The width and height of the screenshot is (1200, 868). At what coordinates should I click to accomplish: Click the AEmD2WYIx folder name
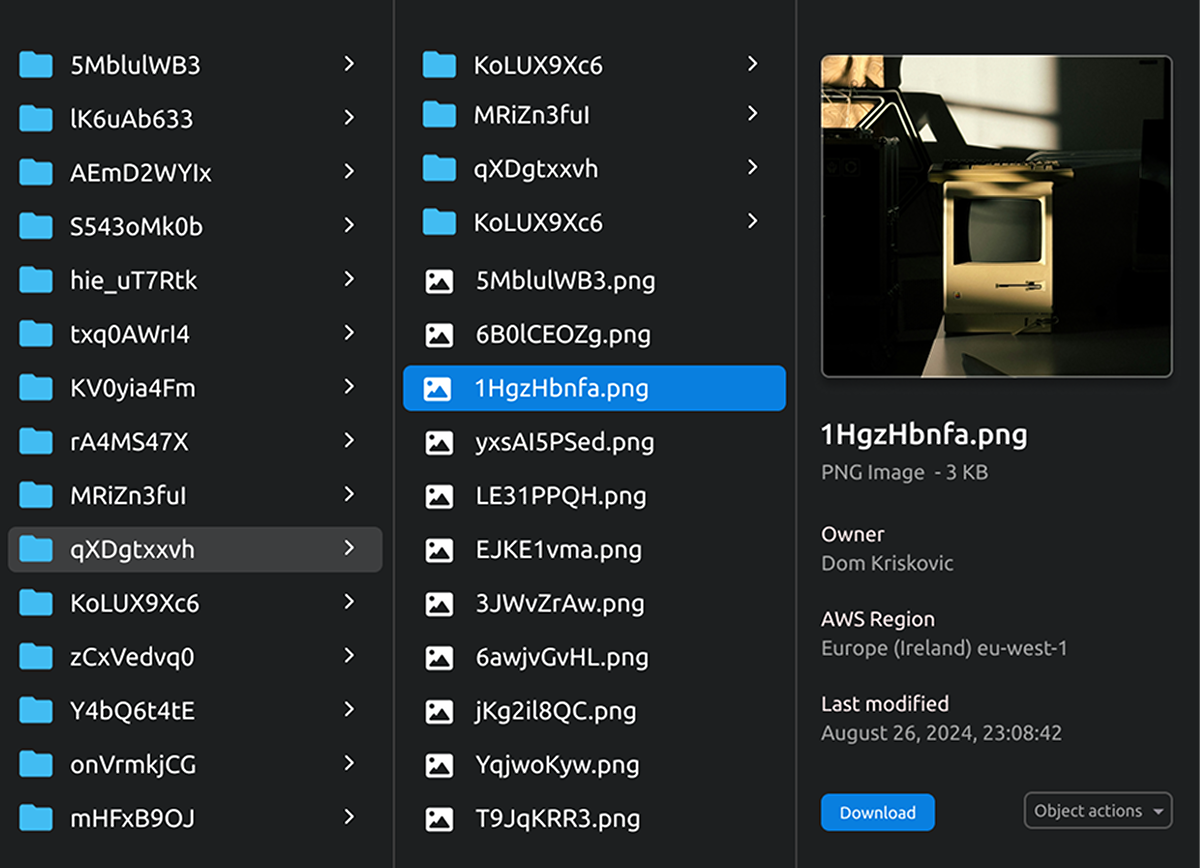tap(141, 174)
